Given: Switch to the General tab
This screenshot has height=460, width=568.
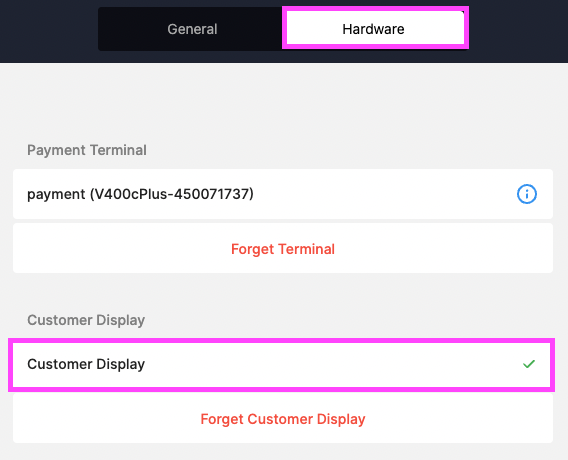Looking at the screenshot, I should [192, 29].
